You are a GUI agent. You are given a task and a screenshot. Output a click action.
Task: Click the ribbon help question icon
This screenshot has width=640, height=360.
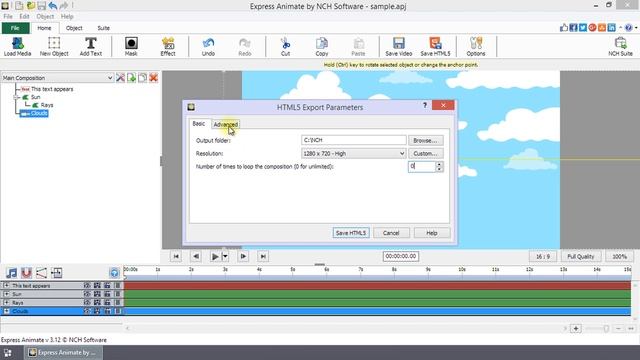(629, 27)
